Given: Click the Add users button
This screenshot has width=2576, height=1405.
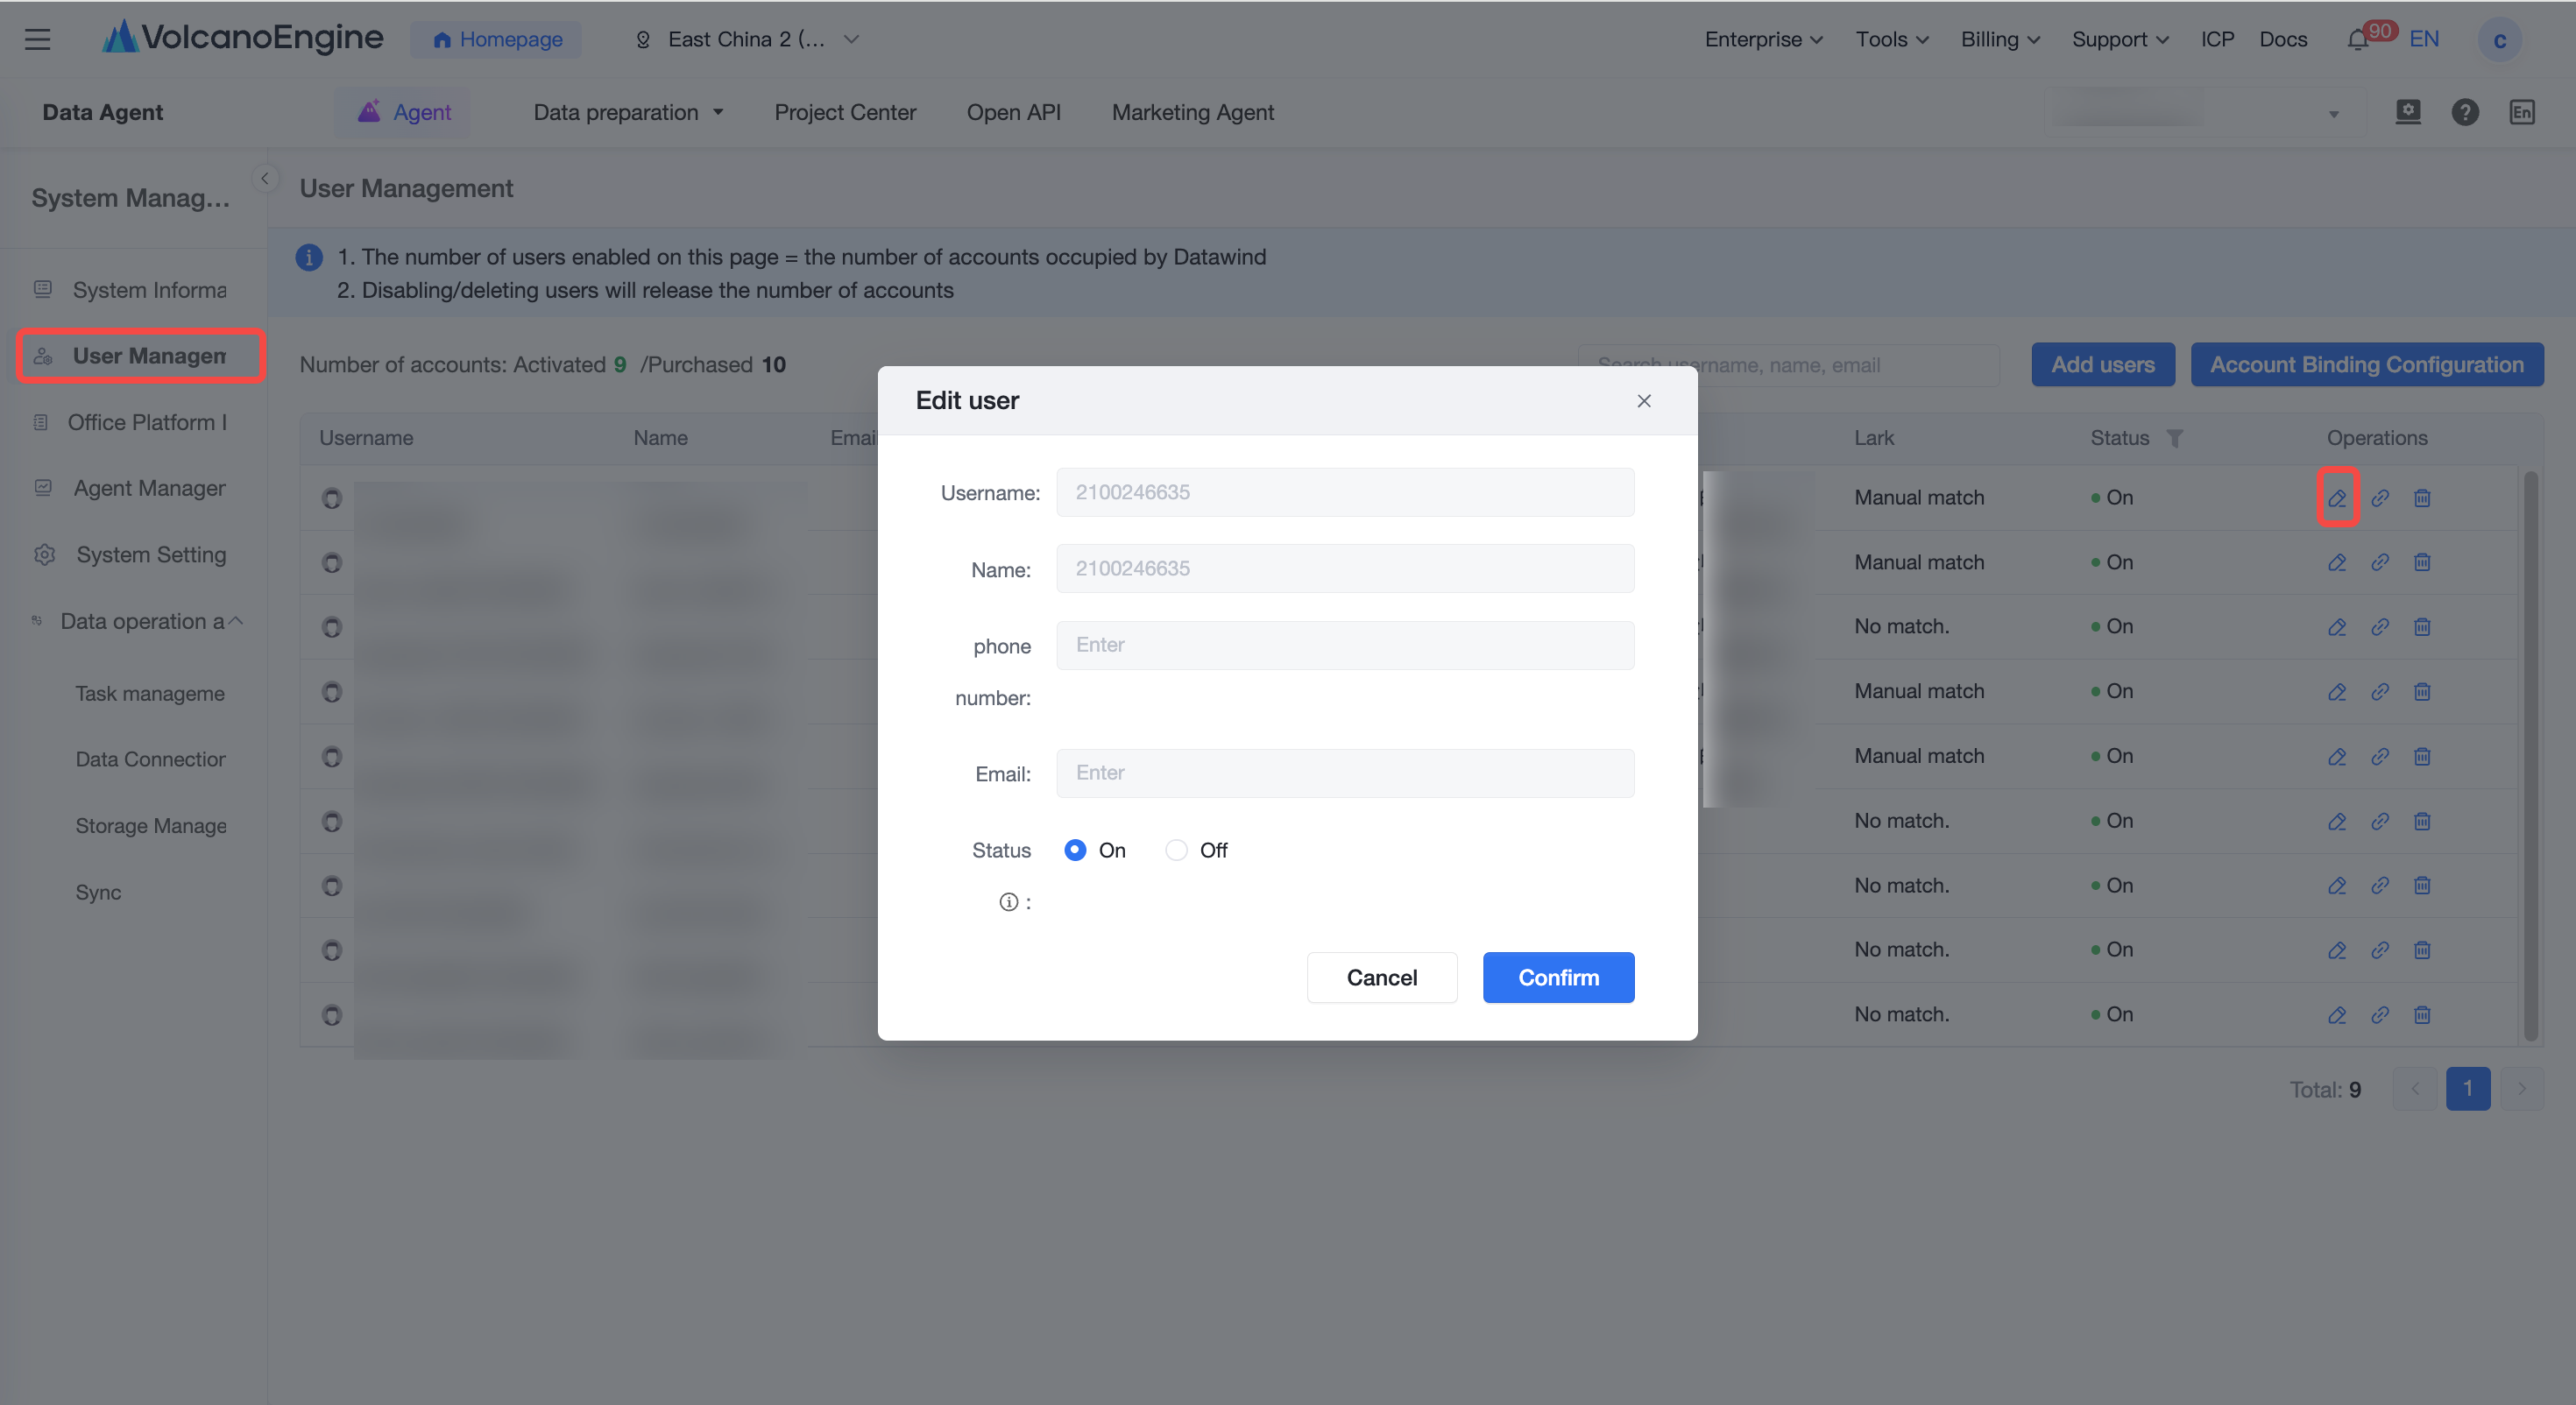Looking at the screenshot, I should pos(2103,364).
